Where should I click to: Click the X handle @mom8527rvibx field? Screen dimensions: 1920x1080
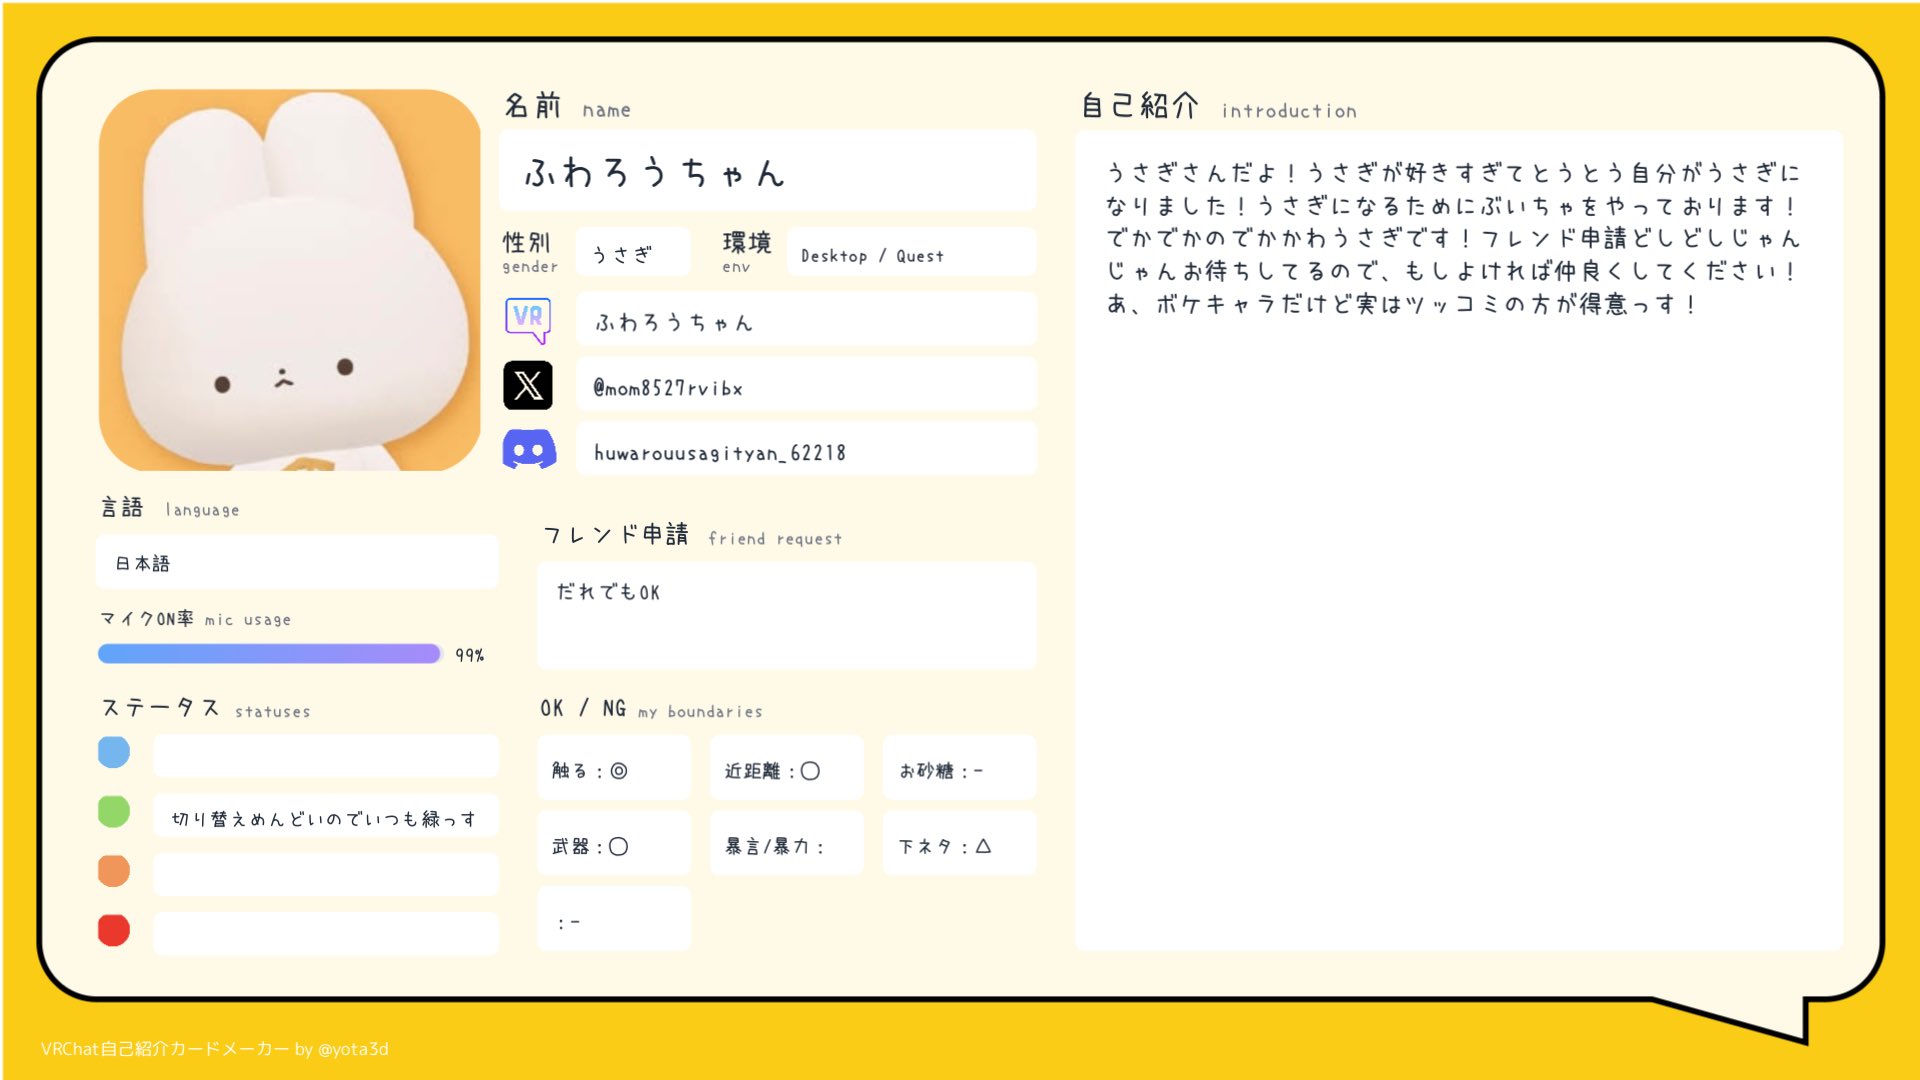pyautogui.click(x=805, y=387)
